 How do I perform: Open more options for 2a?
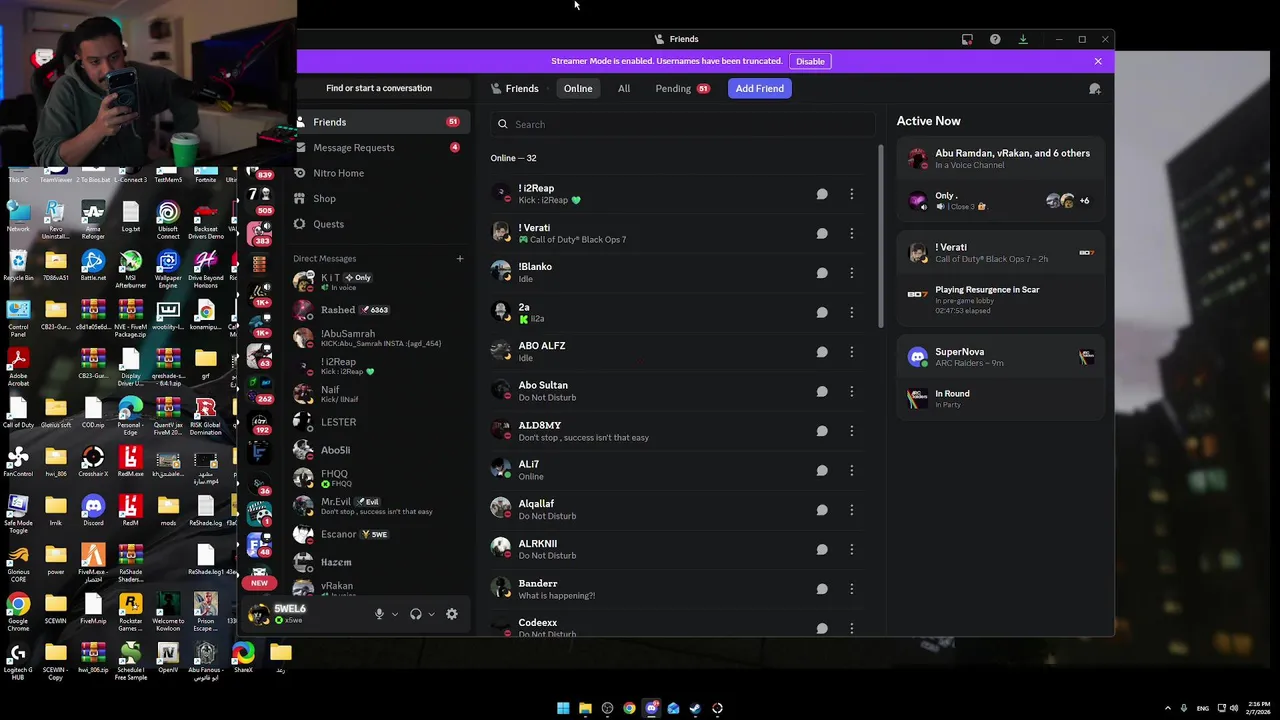point(852,312)
